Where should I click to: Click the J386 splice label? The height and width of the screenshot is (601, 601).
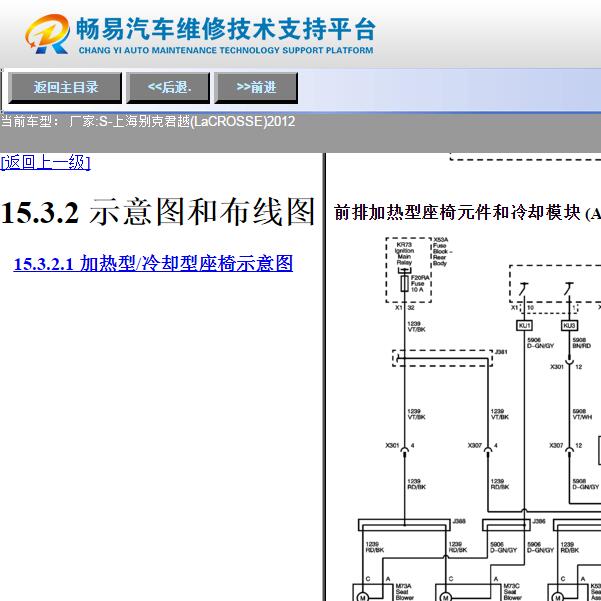coord(539,521)
